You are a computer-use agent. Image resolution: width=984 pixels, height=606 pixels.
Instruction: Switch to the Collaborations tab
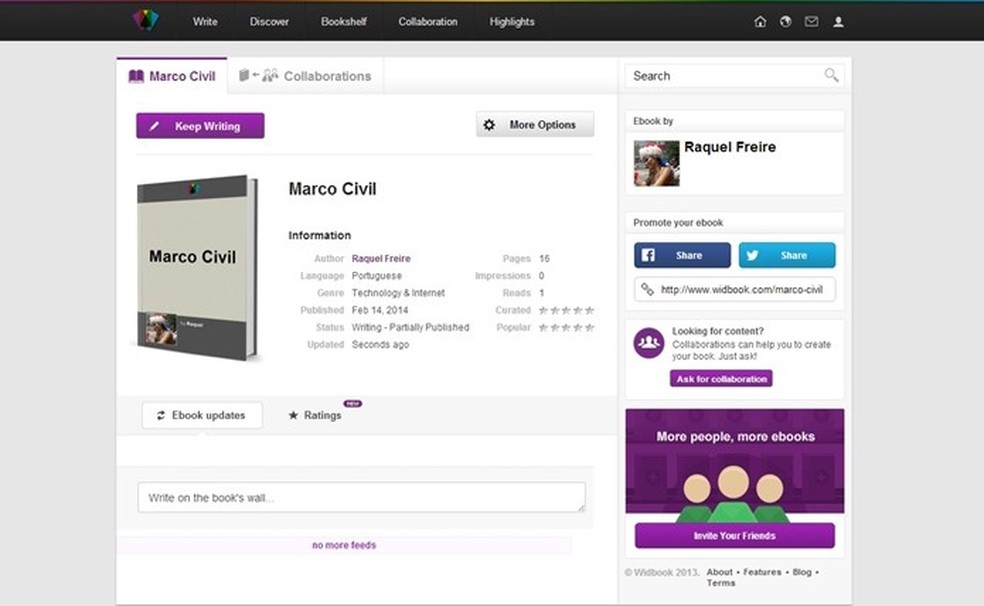(305, 76)
